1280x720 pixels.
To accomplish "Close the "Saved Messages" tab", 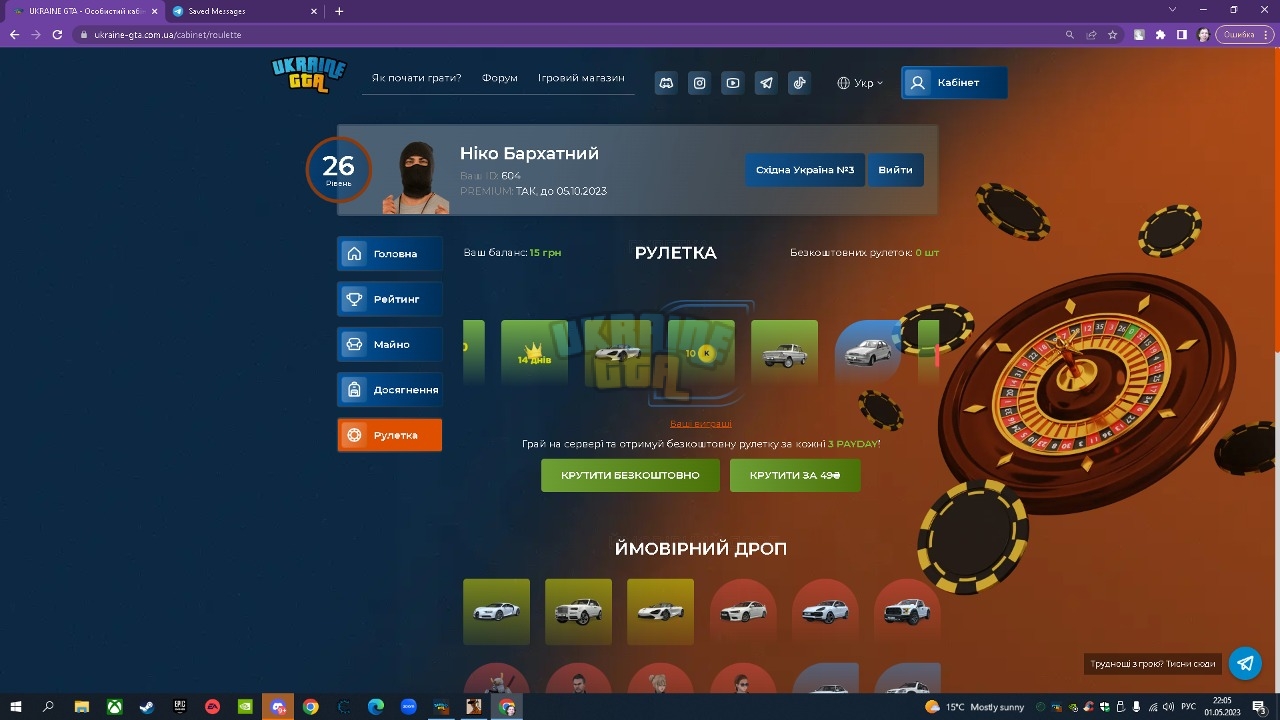I will pyautogui.click(x=314, y=11).
